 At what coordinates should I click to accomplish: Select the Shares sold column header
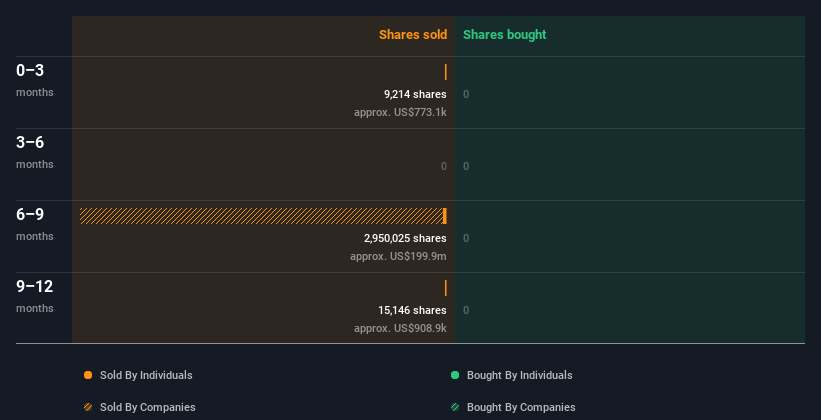[412, 35]
